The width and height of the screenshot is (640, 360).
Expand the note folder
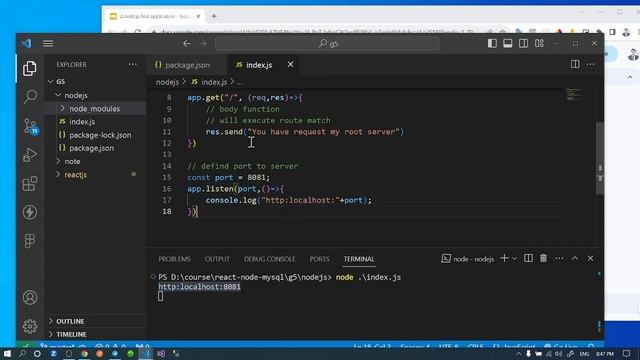(x=58, y=161)
